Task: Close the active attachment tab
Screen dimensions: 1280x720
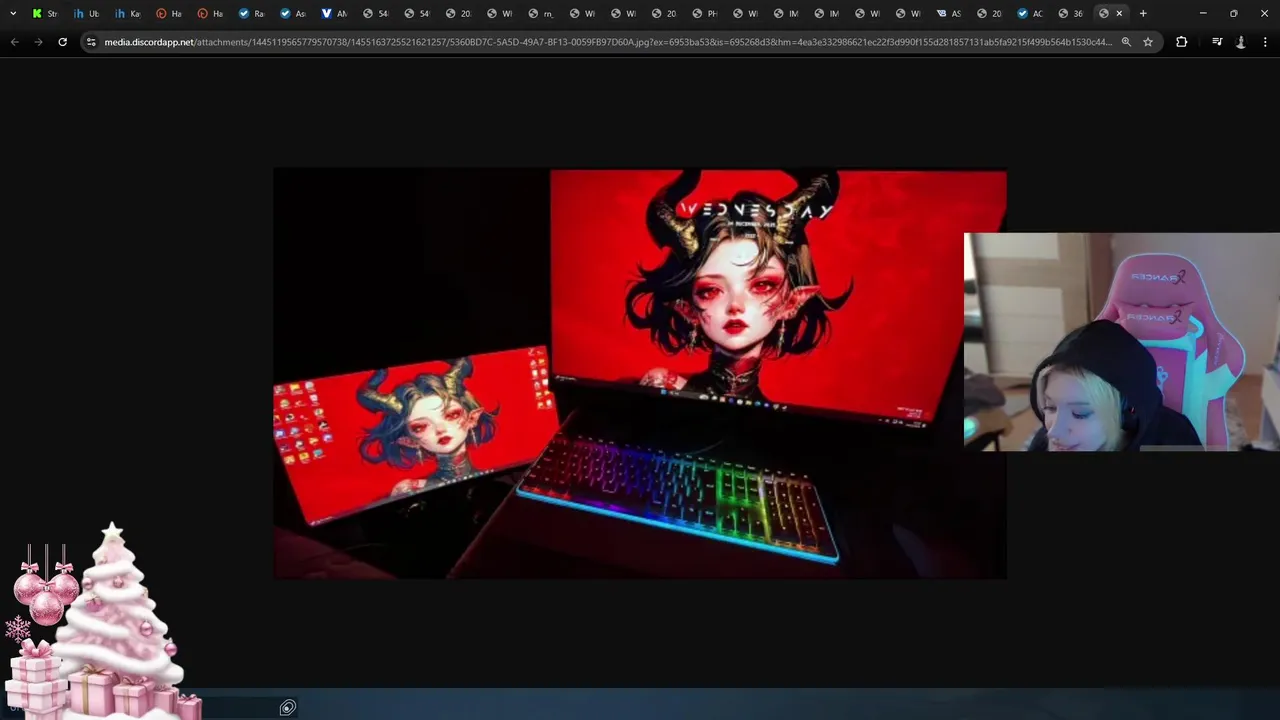Action: point(1119,13)
